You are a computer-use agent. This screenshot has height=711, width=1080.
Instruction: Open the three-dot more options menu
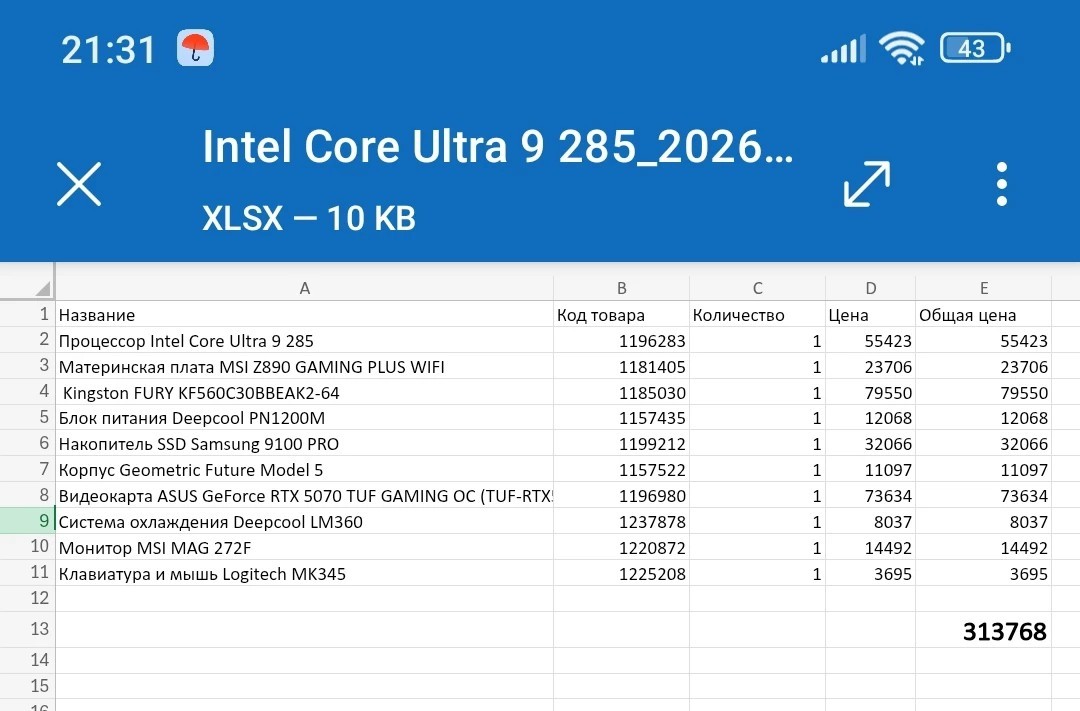(x=1002, y=184)
